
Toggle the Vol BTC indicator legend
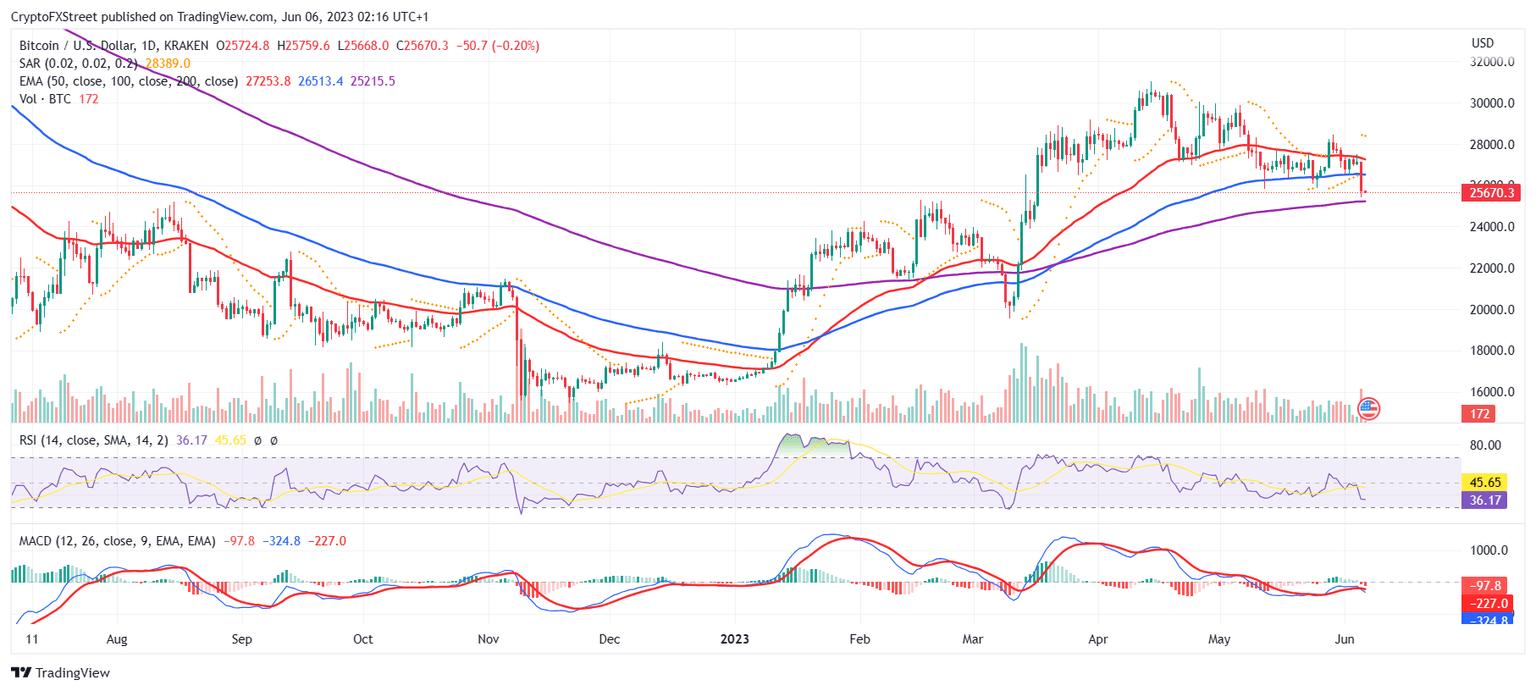pos(45,98)
